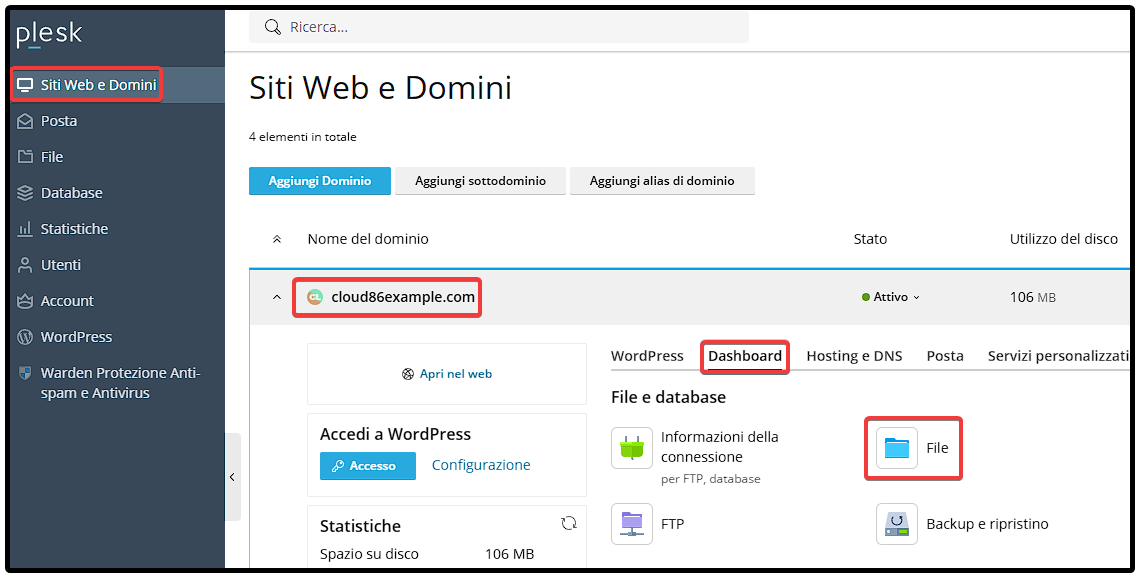Focus the Ricerca search field
1140x578 pixels.
(499, 27)
